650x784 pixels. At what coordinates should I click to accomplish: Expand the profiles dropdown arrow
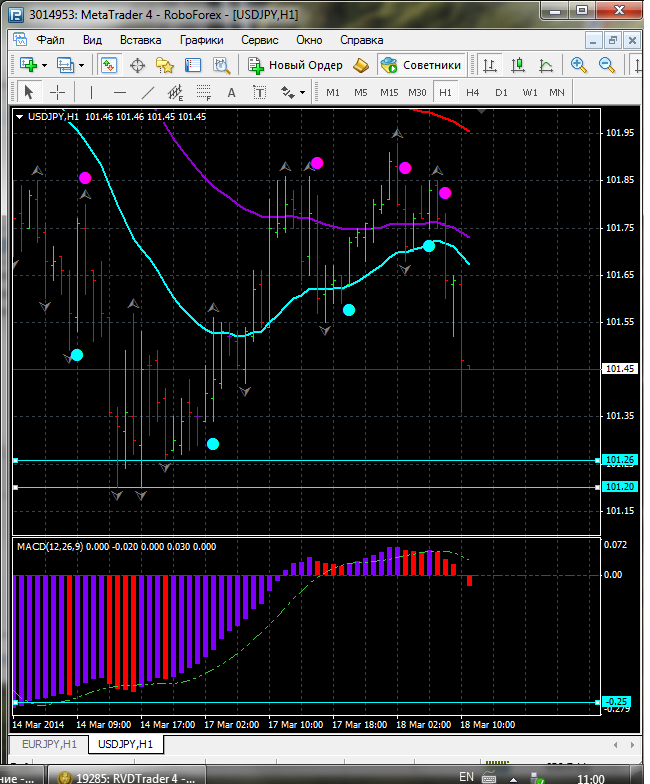[x=82, y=66]
